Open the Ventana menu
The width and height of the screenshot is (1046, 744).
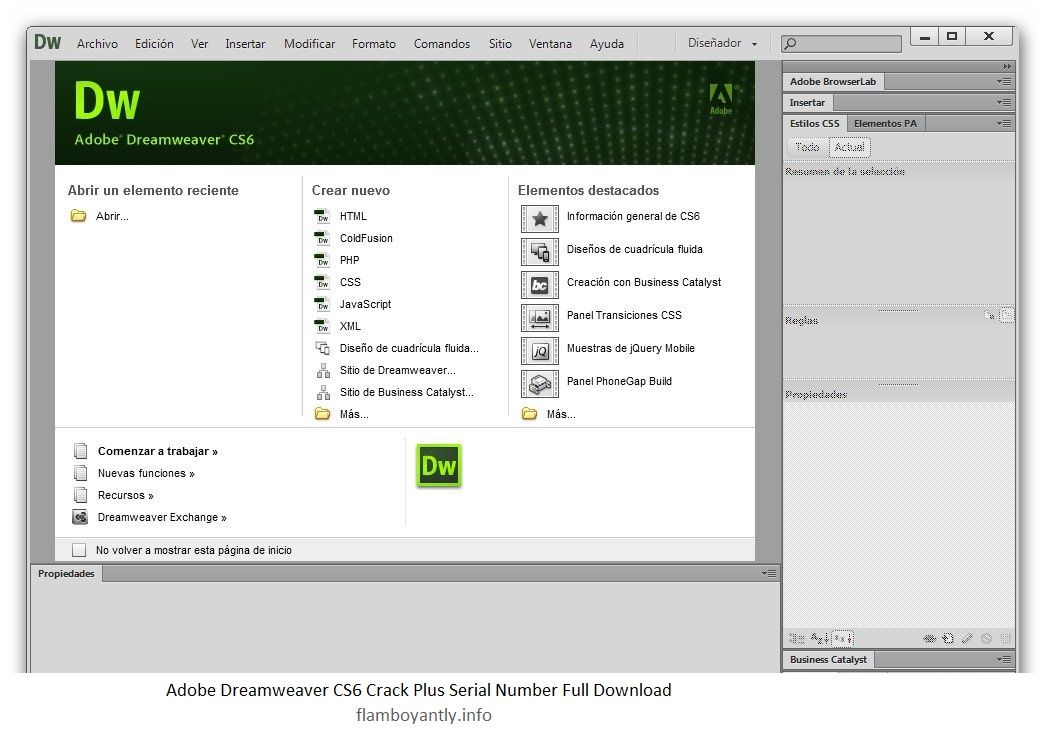[x=550, y=43]
